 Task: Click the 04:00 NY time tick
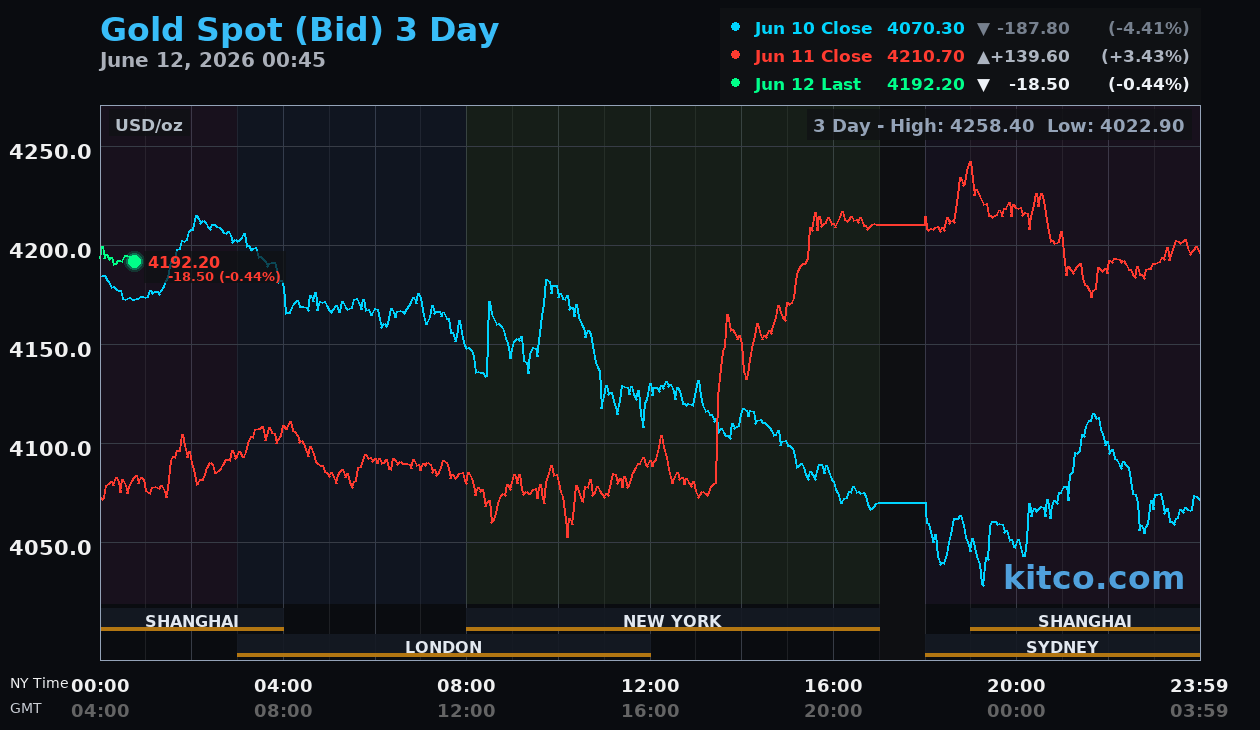point(283,686)
